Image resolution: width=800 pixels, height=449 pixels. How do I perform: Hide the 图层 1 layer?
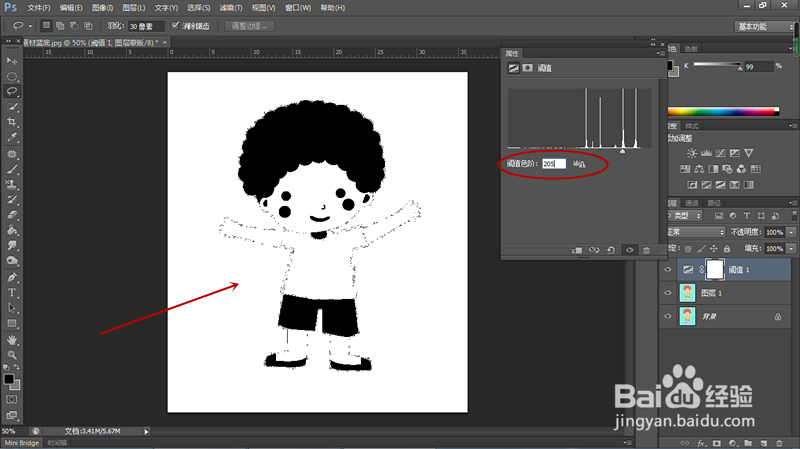tap(668, 293)
